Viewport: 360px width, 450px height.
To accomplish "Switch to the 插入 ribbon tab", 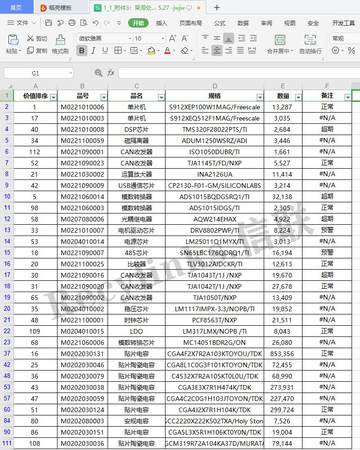I will [161, 23].
